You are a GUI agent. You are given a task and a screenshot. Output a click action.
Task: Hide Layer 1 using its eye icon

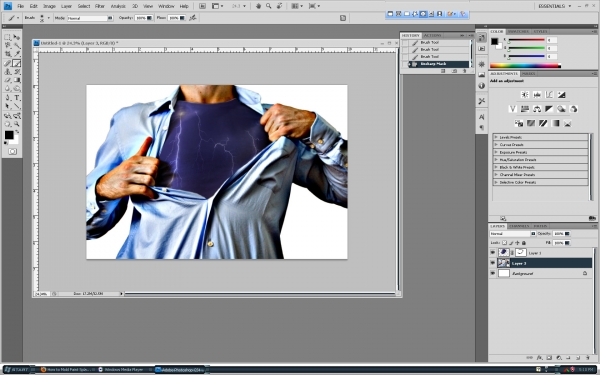pyautogui.click(x=492, y=253)
